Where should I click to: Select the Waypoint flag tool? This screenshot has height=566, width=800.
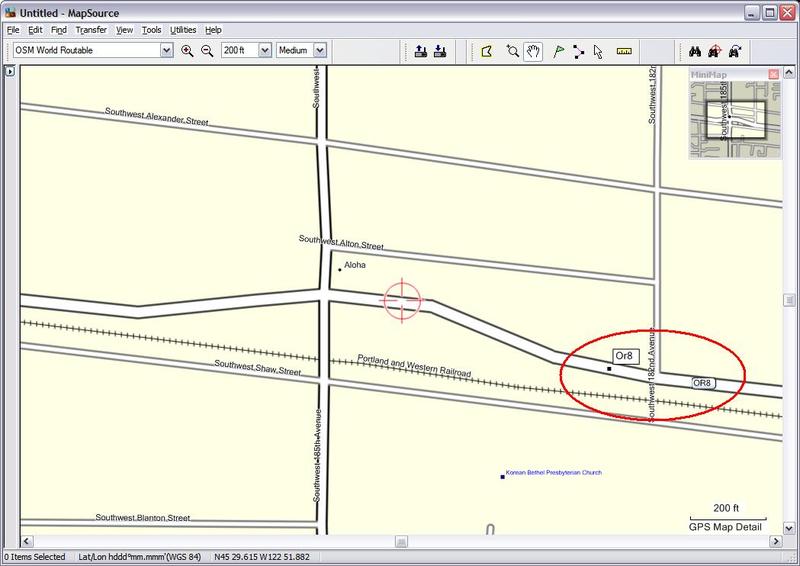tap(559, 51)
